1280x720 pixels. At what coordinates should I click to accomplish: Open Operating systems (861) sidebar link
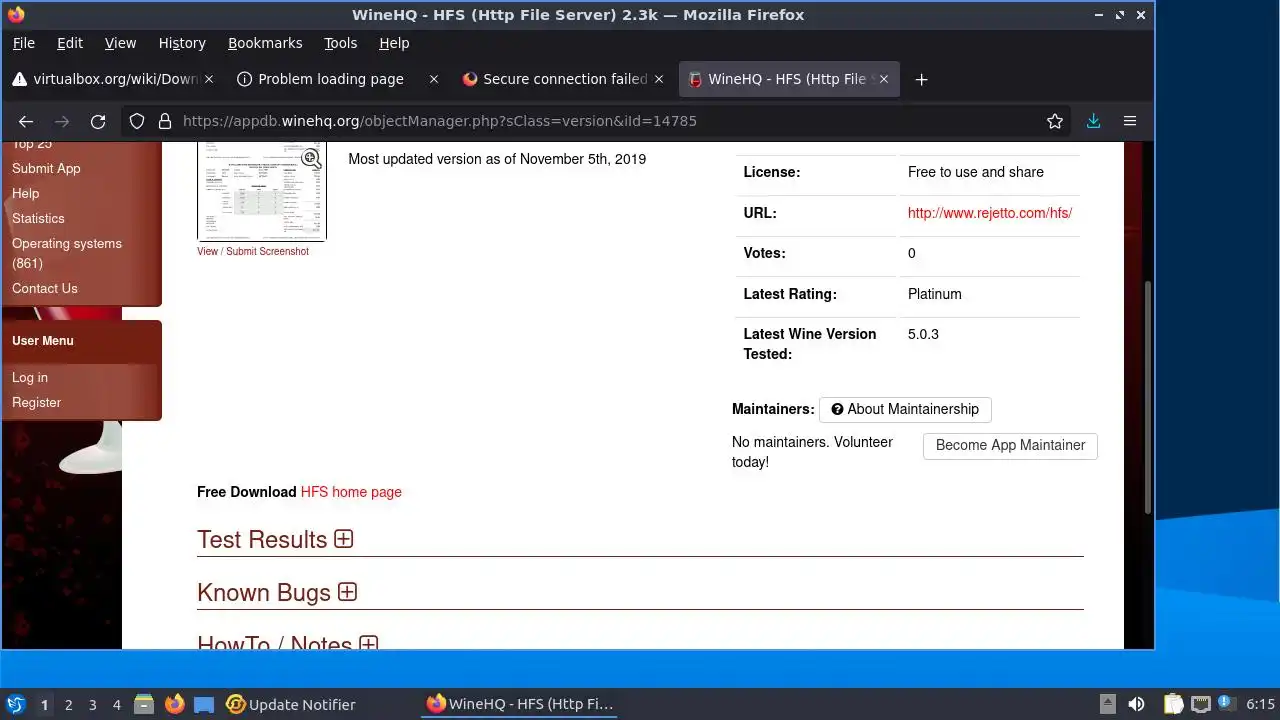tap(67, 253)
